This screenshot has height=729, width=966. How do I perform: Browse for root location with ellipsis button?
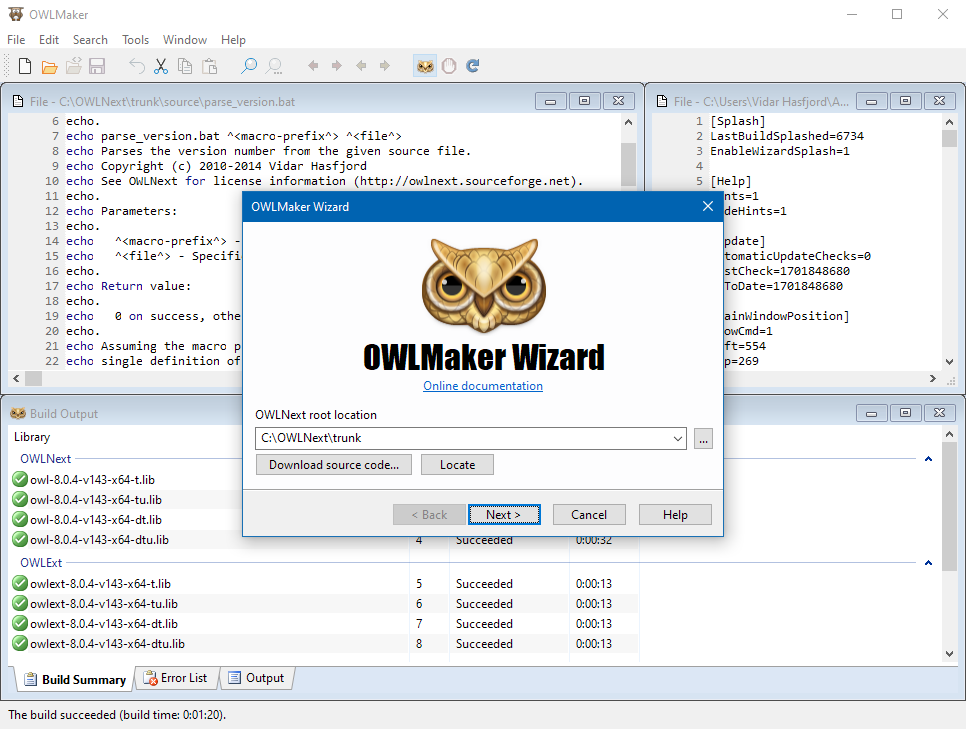tap(703, 439)
